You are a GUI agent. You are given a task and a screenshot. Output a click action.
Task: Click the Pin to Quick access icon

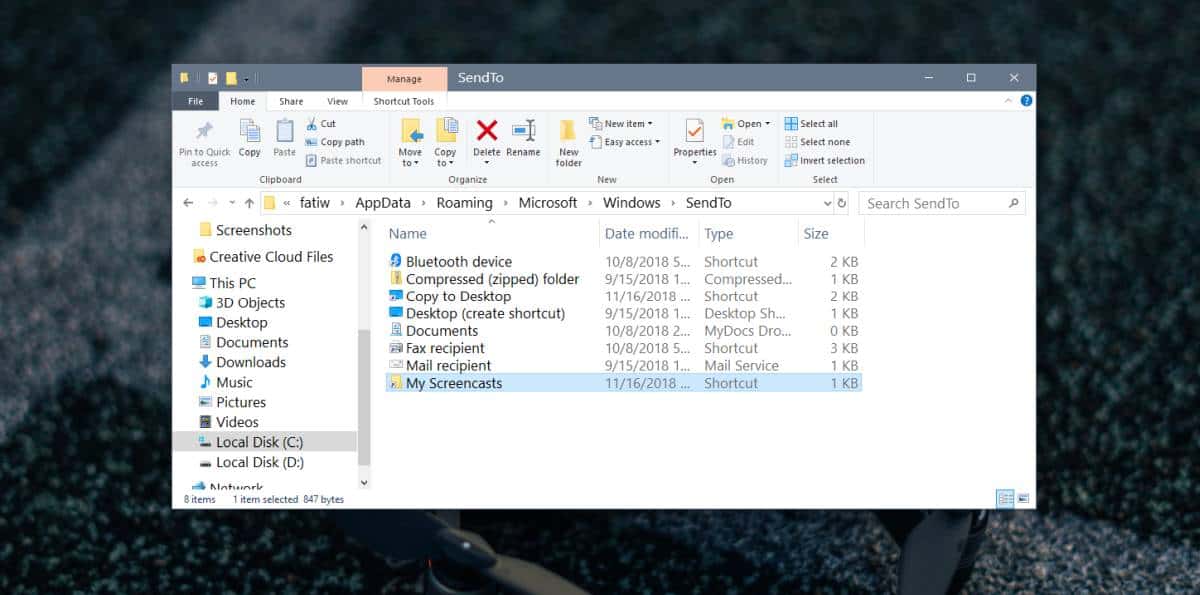204,131
